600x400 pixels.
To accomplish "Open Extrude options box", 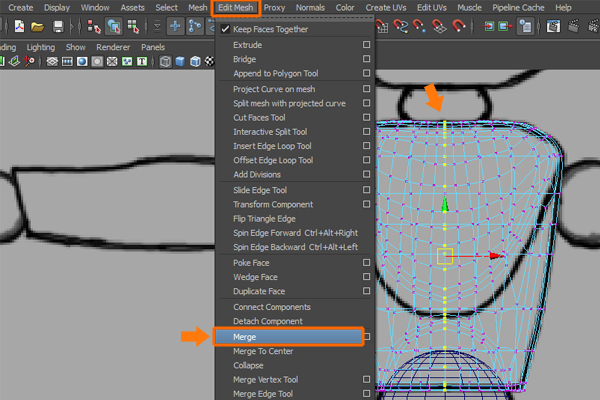I will click(367, 45).
